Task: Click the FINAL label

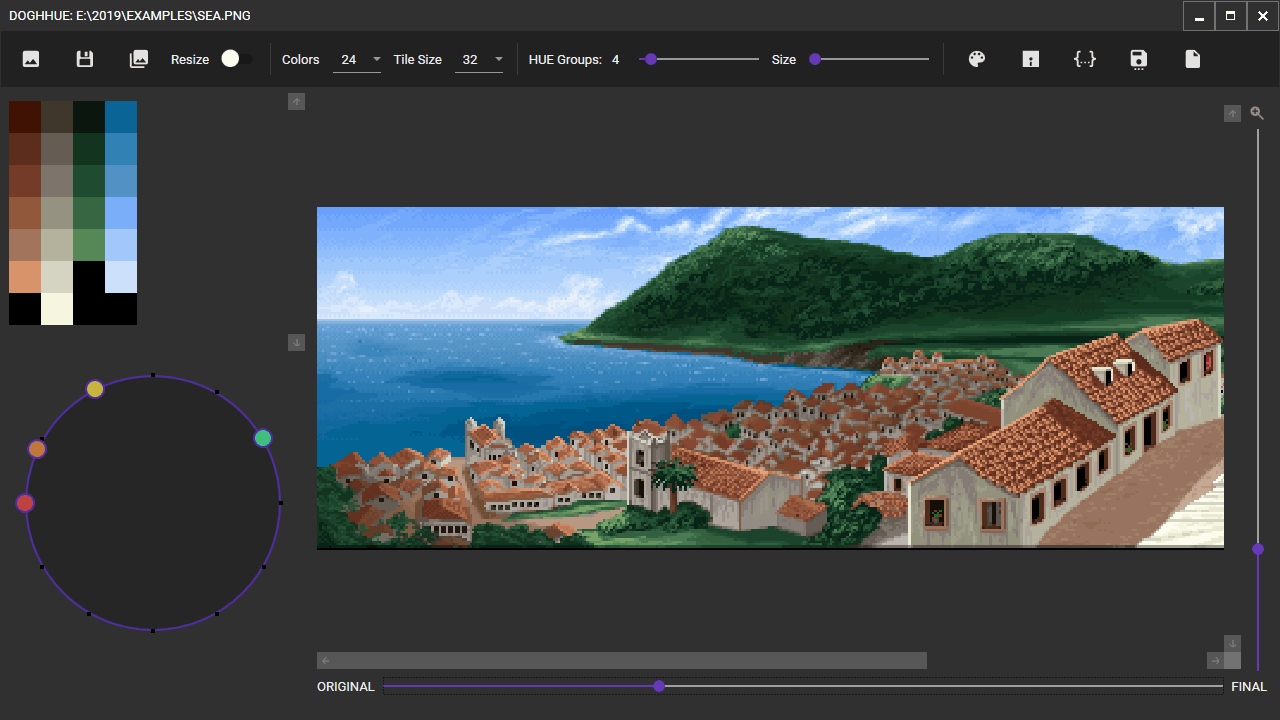Action: 1249,687
